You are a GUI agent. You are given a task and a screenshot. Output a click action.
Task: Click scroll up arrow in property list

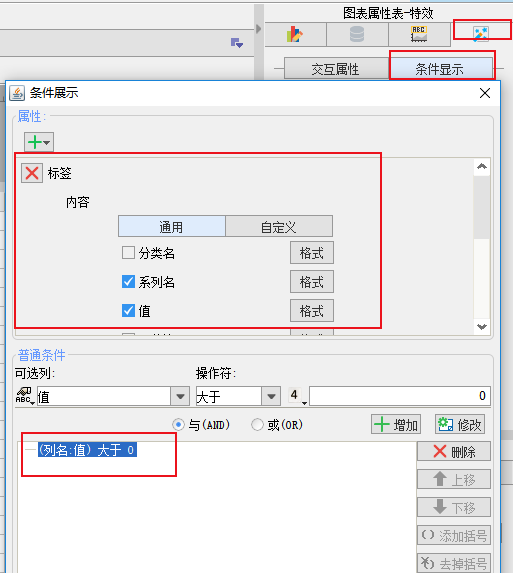pos(482,167)
